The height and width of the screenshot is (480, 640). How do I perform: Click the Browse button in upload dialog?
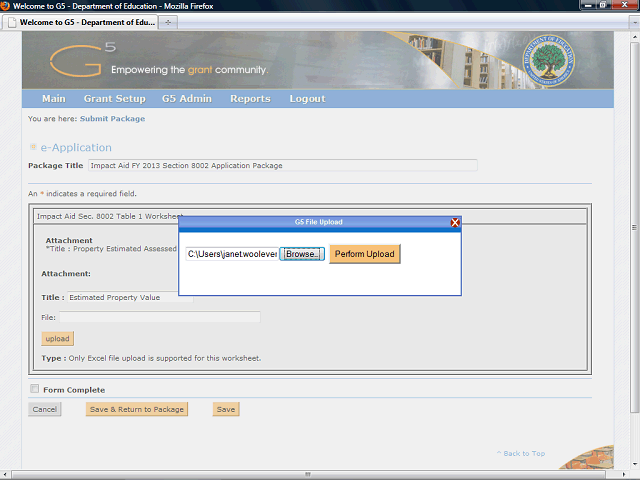click(x=302, y=254)
